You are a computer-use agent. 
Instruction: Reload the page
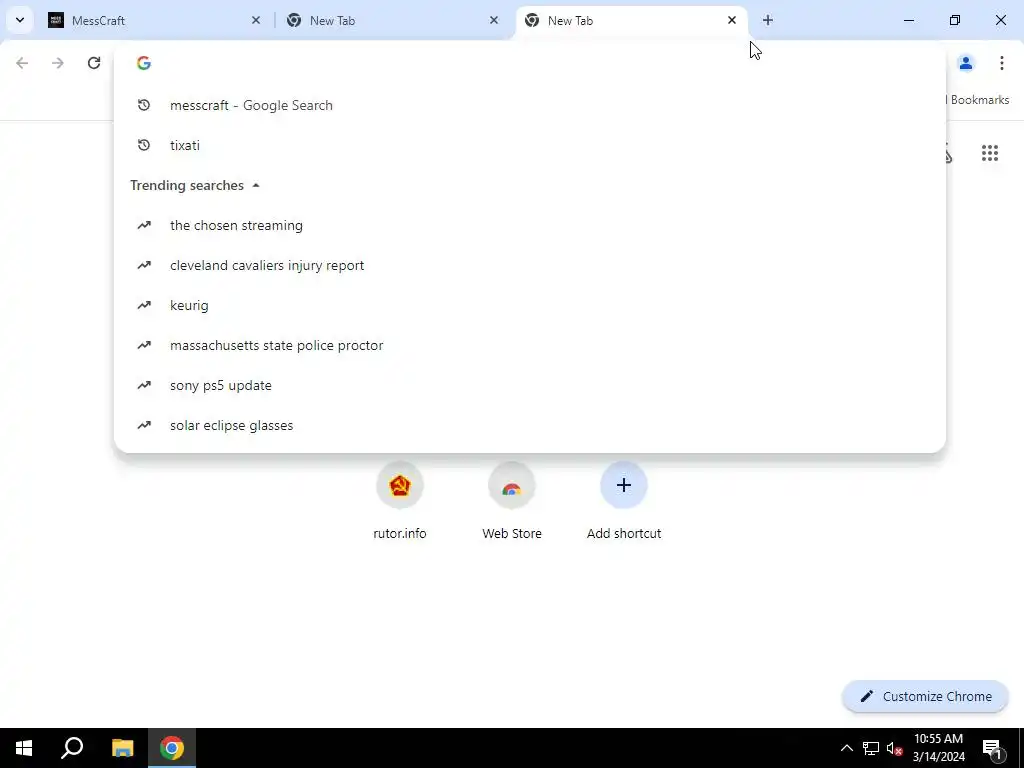coord(94,63)
